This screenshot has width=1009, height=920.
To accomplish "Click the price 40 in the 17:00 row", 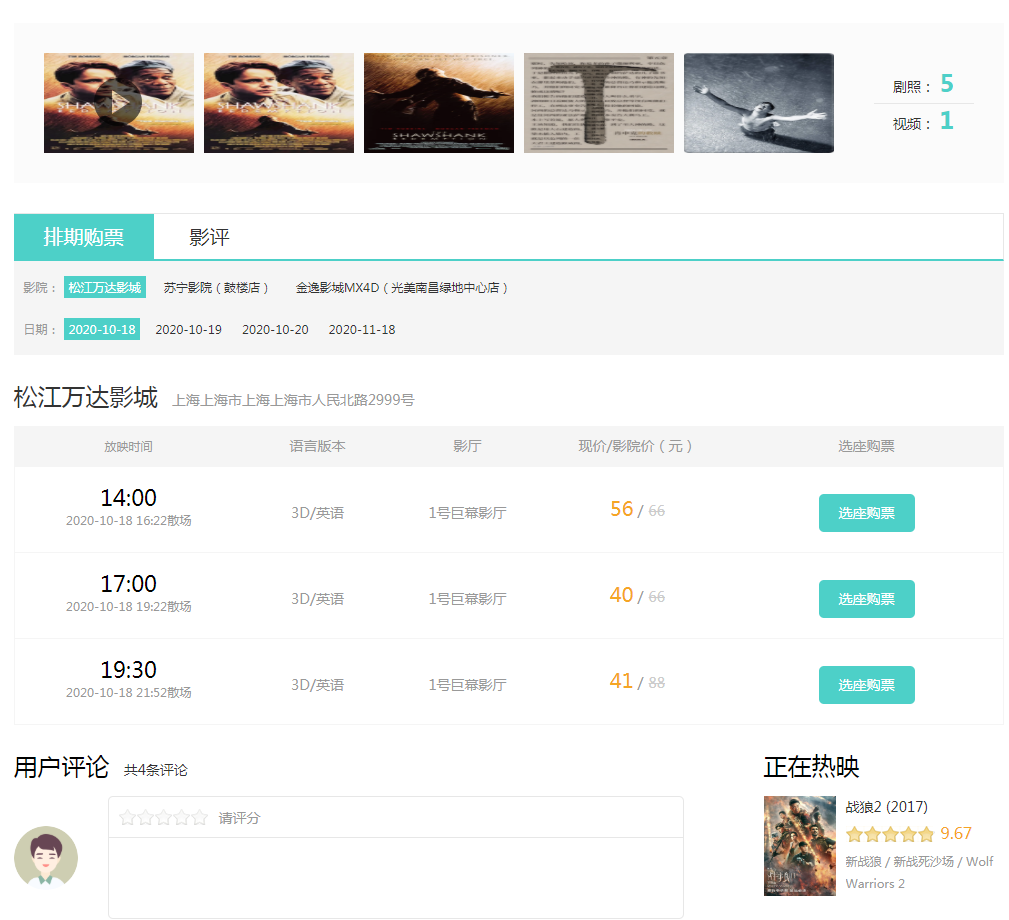I will pos(622,595).
